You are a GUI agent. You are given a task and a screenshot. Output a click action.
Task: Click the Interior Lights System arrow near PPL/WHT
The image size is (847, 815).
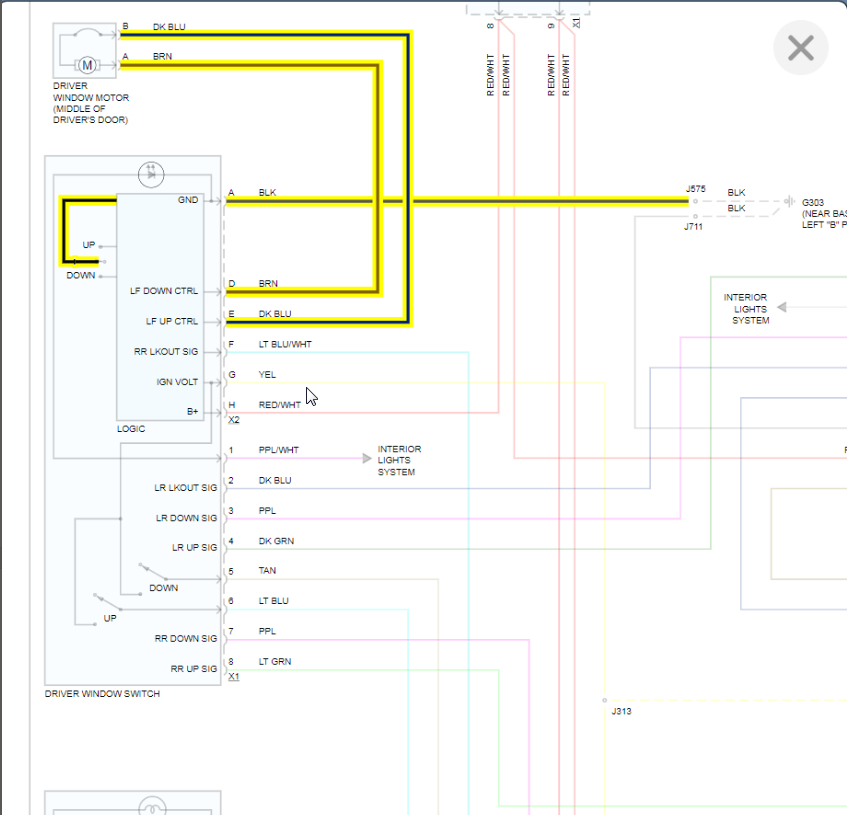(x=367, y=459)
